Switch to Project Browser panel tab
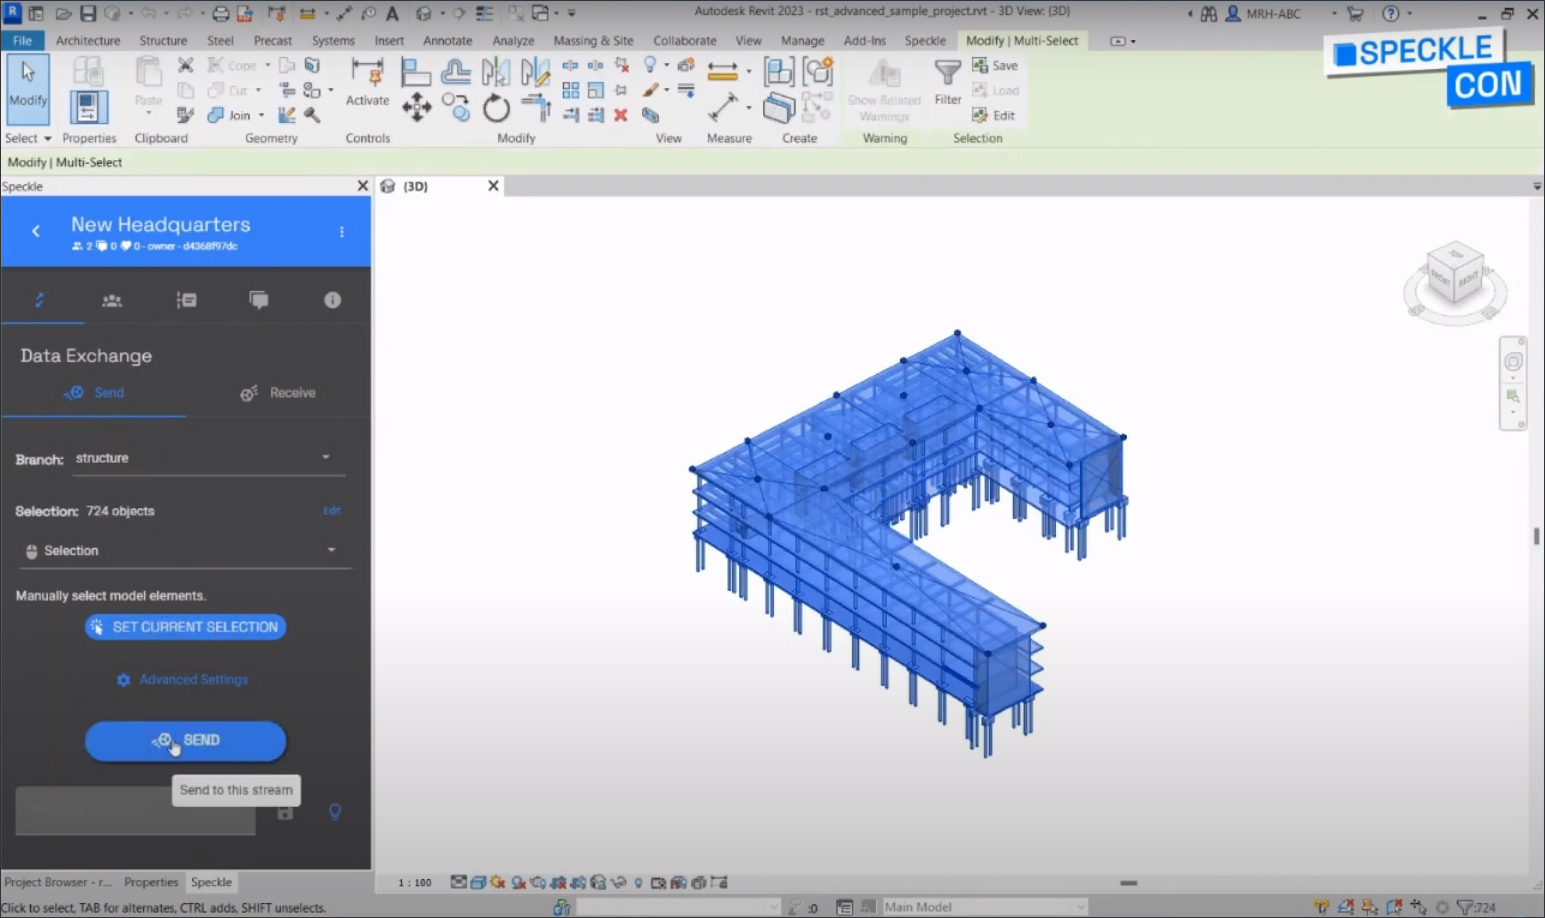This screenshot has height=918, width=1545. [x=58, y=882]
